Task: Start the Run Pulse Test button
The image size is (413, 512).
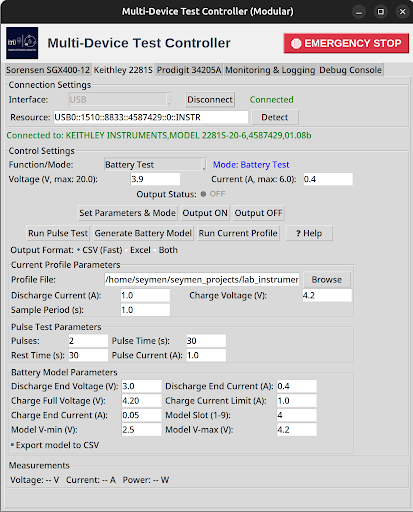Action: point(58,233)
